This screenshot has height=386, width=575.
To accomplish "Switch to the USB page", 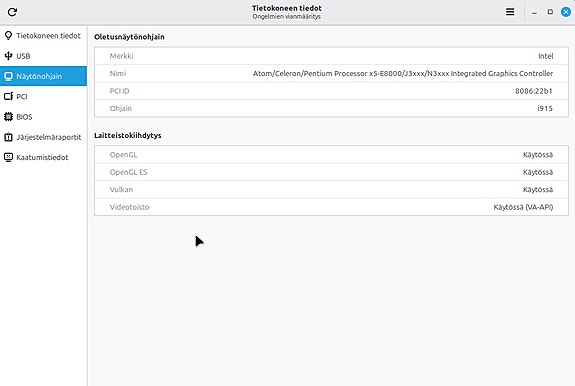I will [43, 56].
